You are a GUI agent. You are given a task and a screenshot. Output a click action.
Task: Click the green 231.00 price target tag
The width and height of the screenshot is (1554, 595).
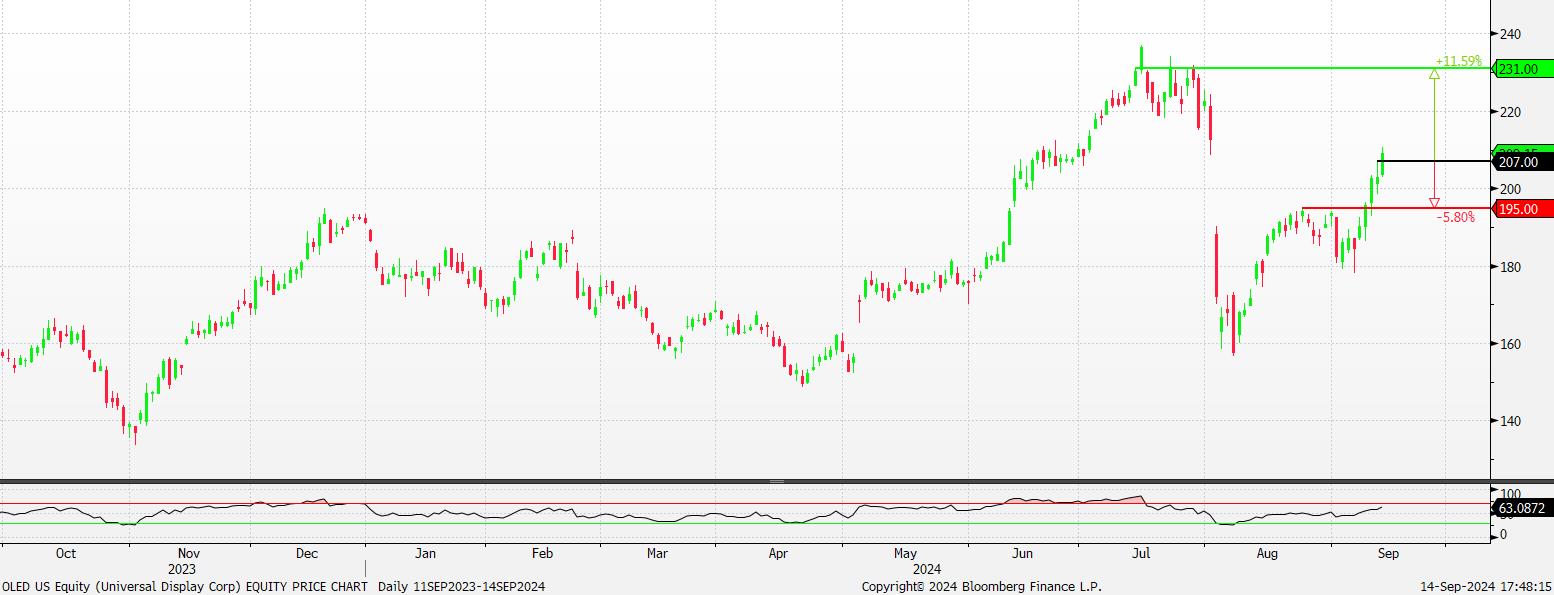[x=1523, y=69]
